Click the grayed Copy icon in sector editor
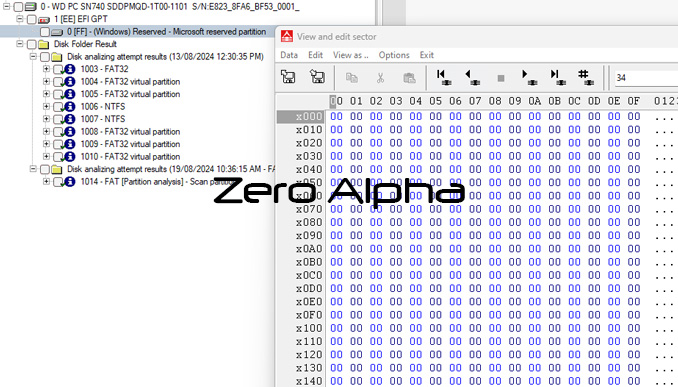678x387 pixels. 352,78
